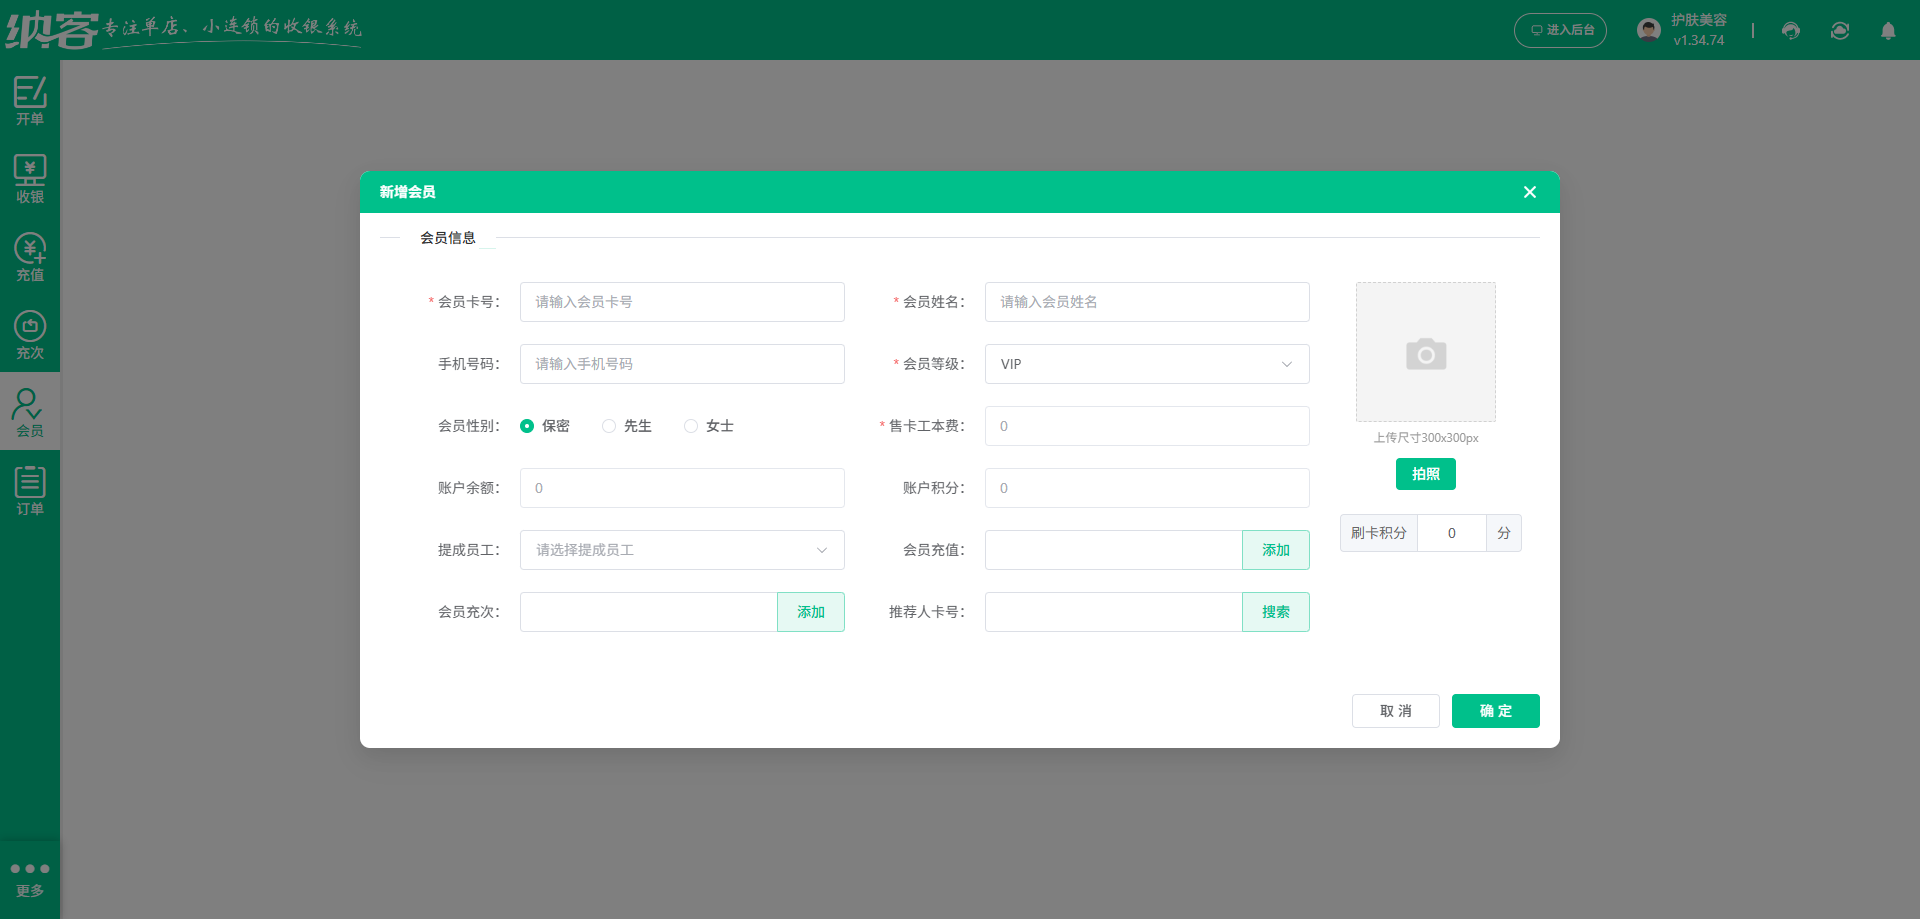The width and height of the screenshot is (1920, 919).
Task: Focus the 刷卡积分 value field
Action: coord(1452,533)
